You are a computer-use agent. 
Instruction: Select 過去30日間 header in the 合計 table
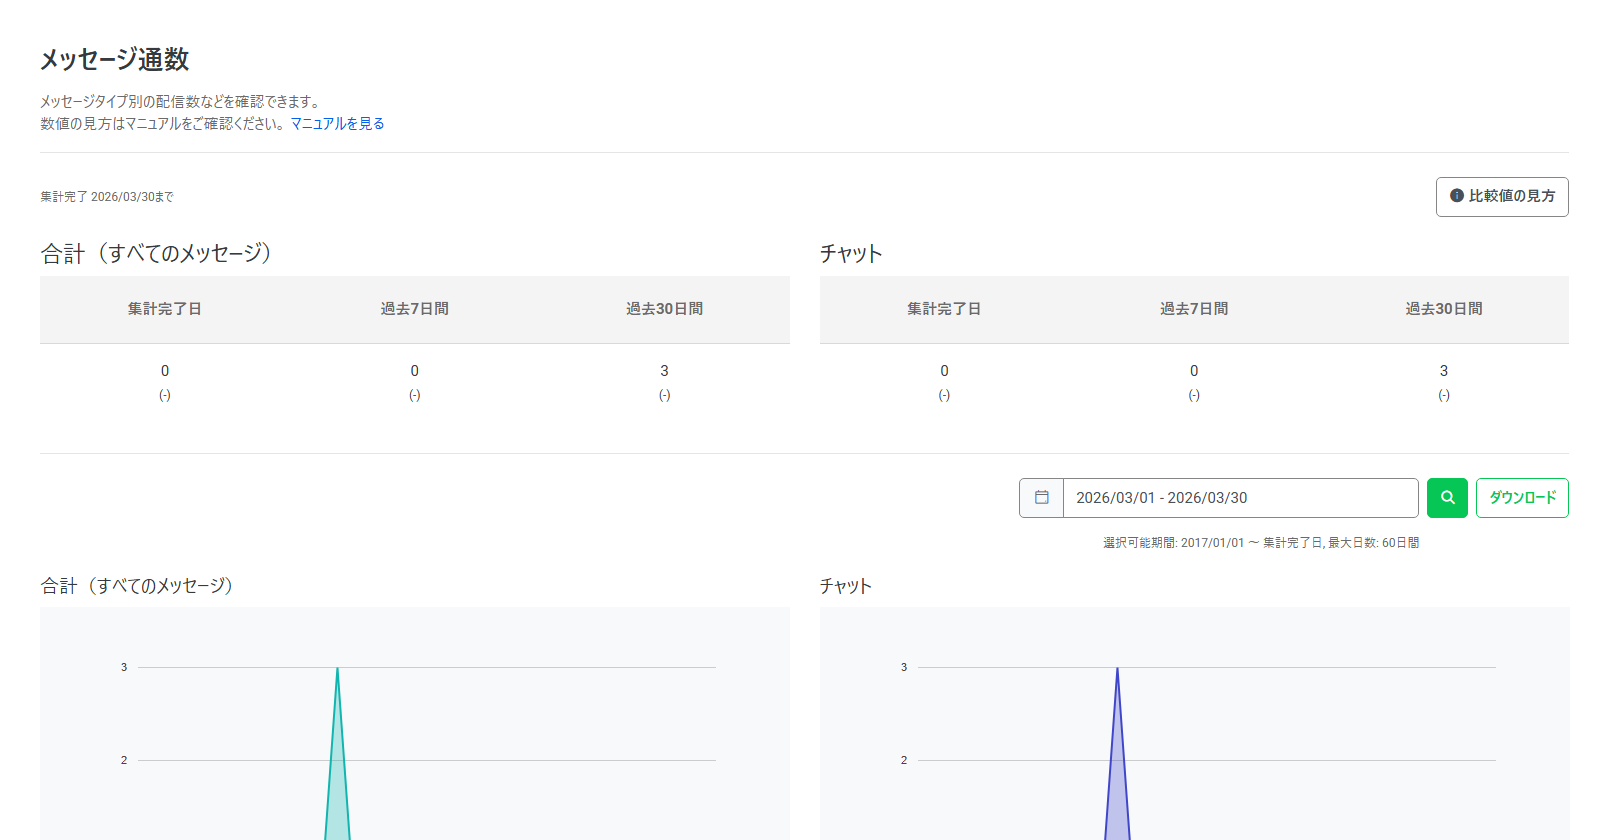coord(664,309)
